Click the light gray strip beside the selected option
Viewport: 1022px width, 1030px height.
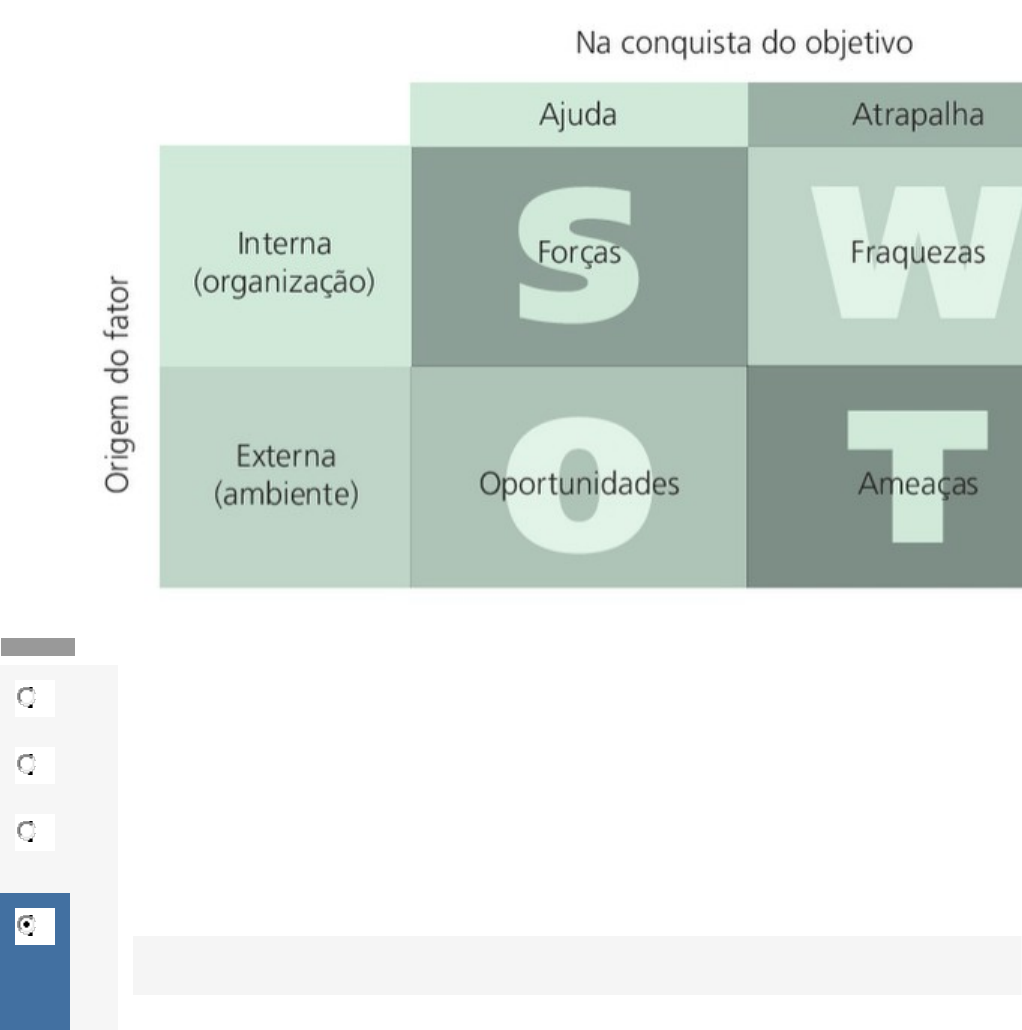576,965
